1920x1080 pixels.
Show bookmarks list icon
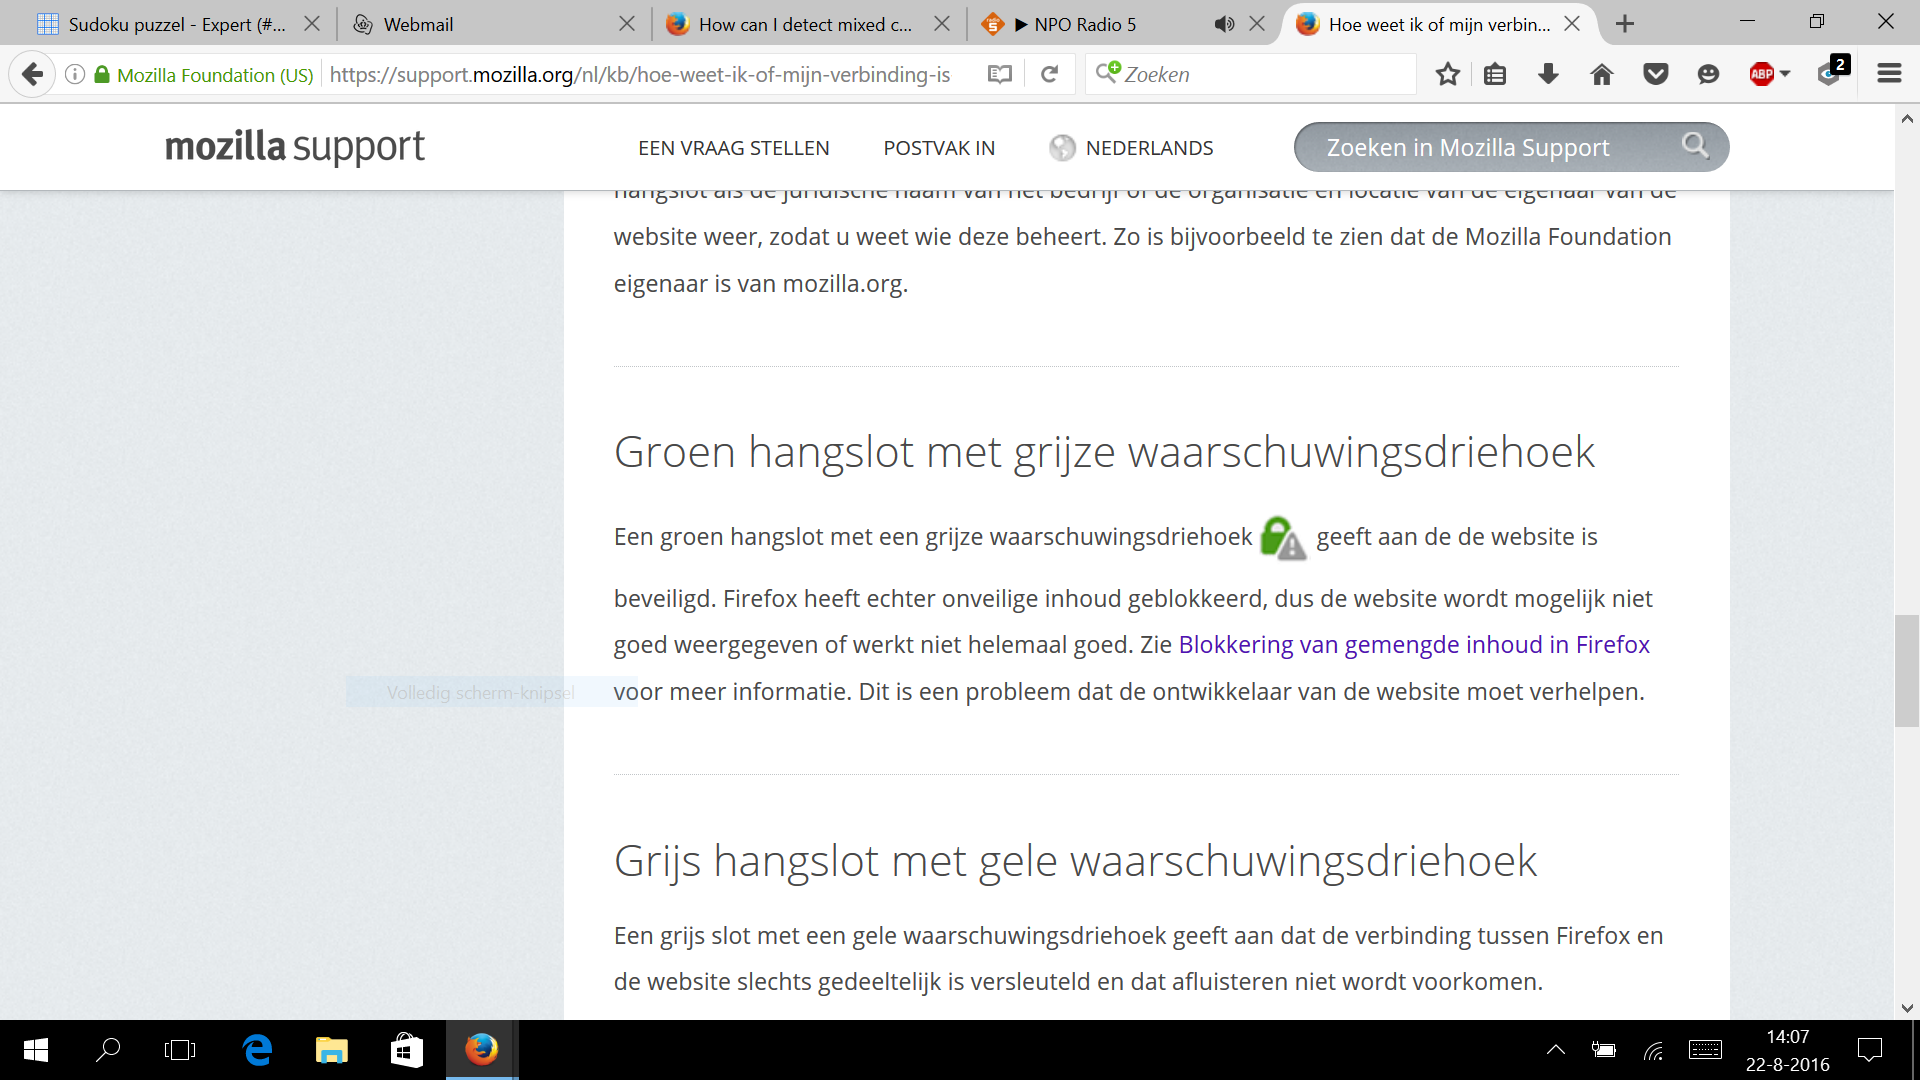pyautogui.click(x=1495, y=74)
